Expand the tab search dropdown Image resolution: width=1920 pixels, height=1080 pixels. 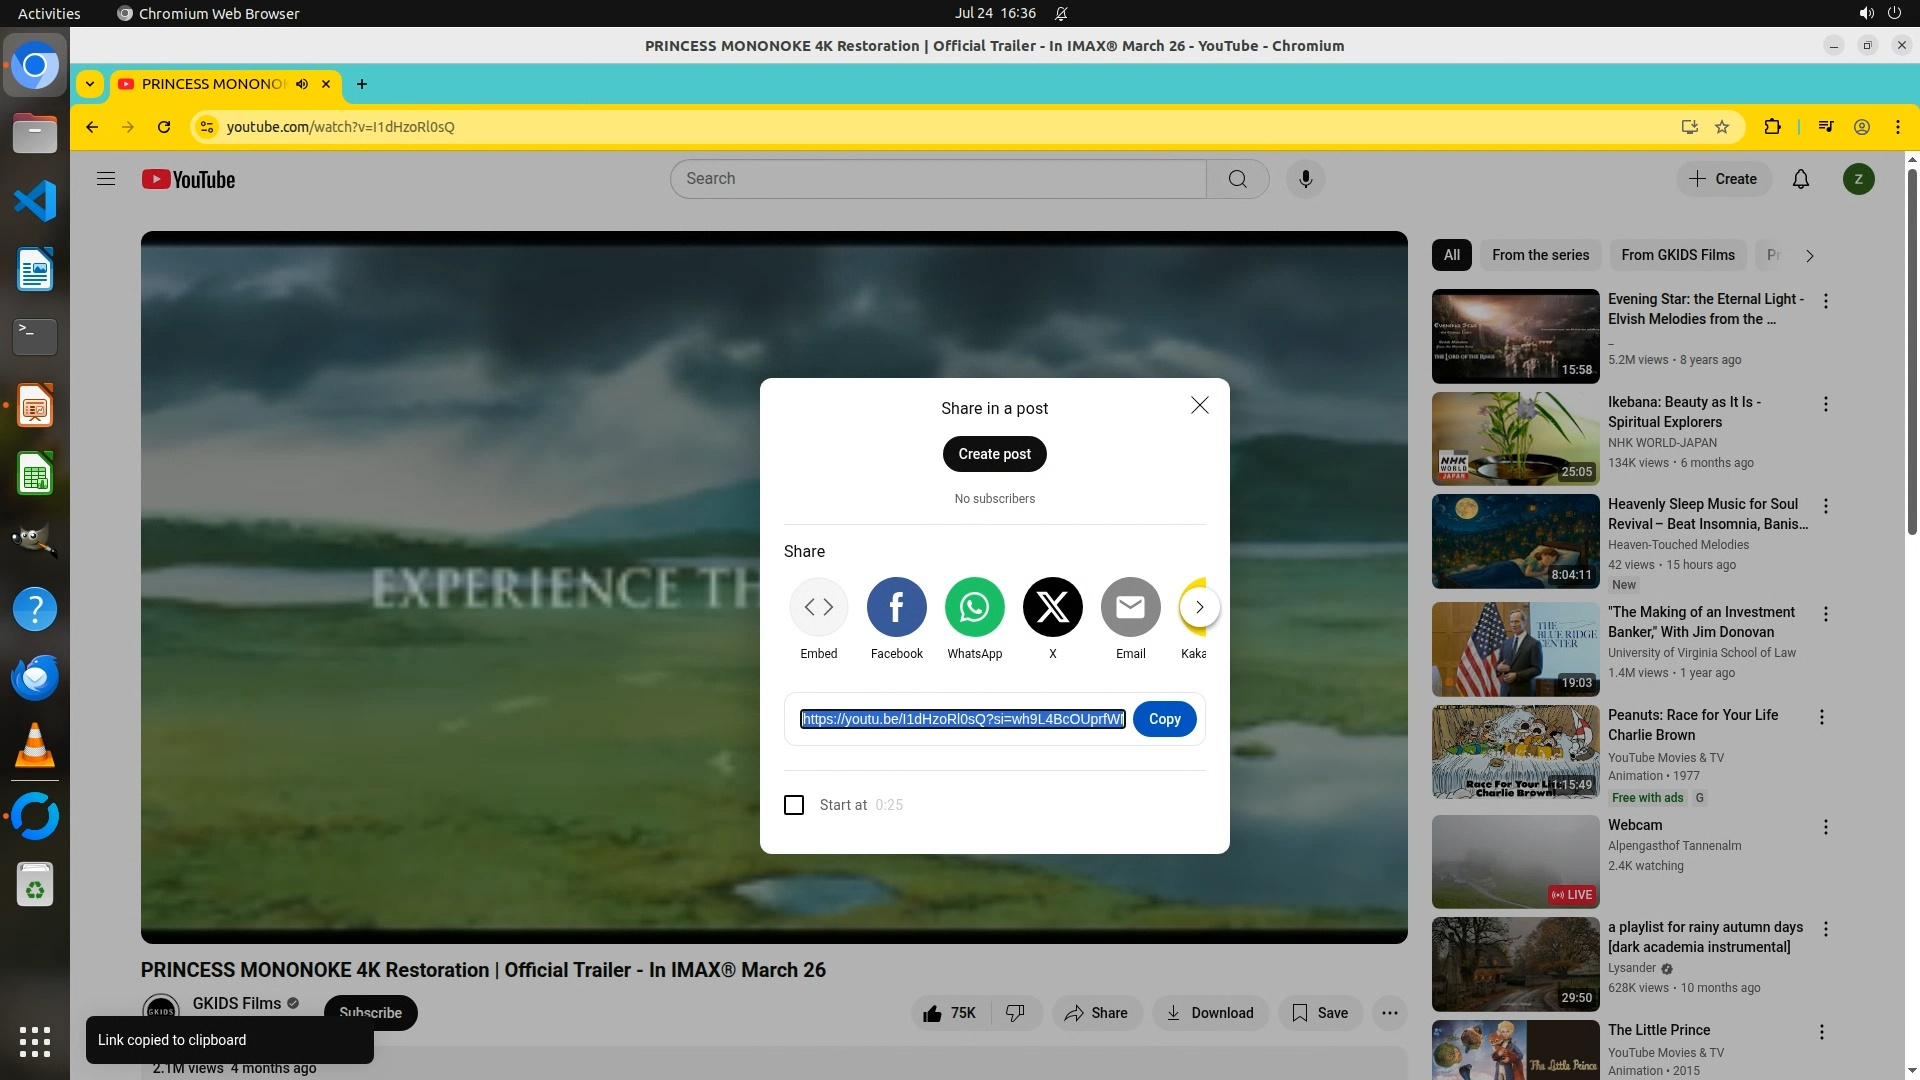pyautogui.click(x=90, y=84)
